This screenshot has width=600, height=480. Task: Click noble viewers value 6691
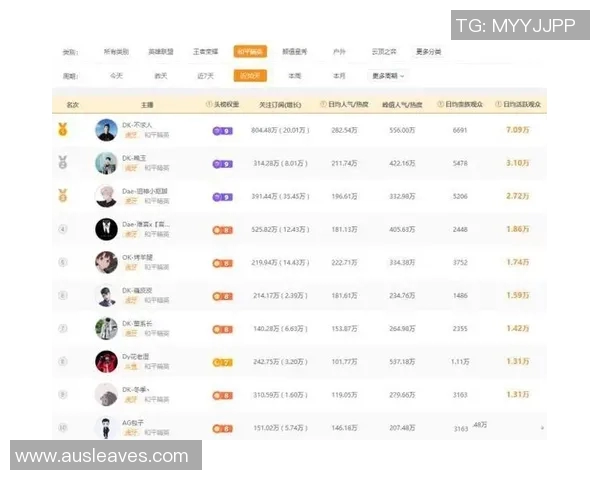(460, 130)
